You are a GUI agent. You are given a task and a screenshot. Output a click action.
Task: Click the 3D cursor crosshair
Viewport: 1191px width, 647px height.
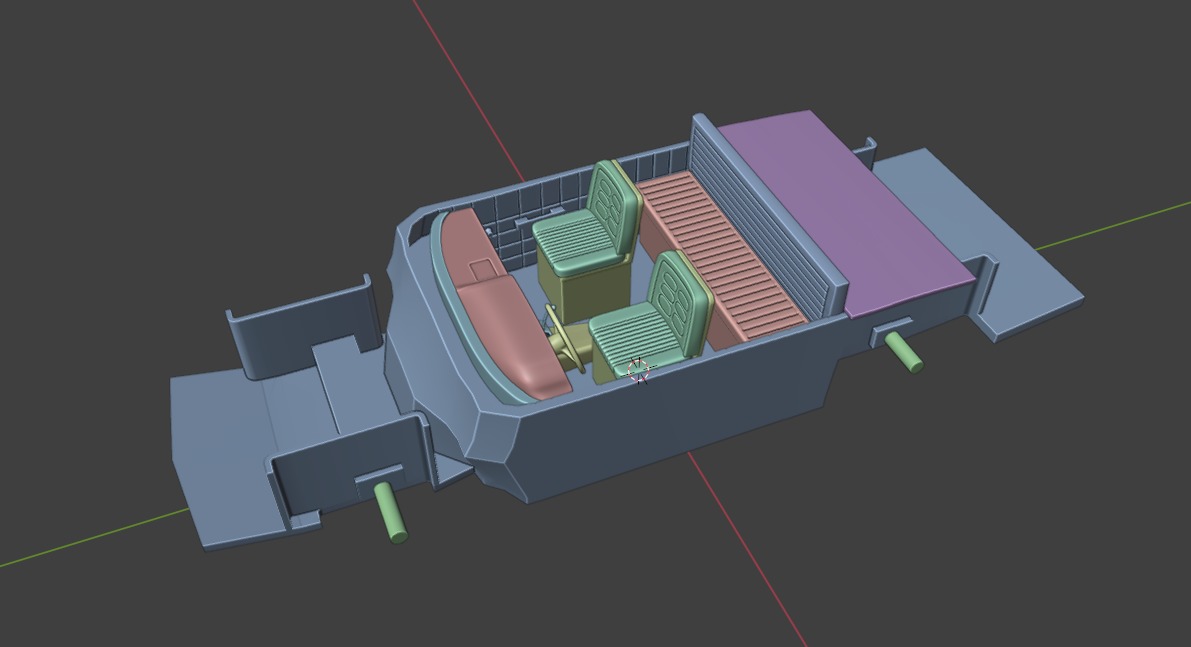coord(639,370)
